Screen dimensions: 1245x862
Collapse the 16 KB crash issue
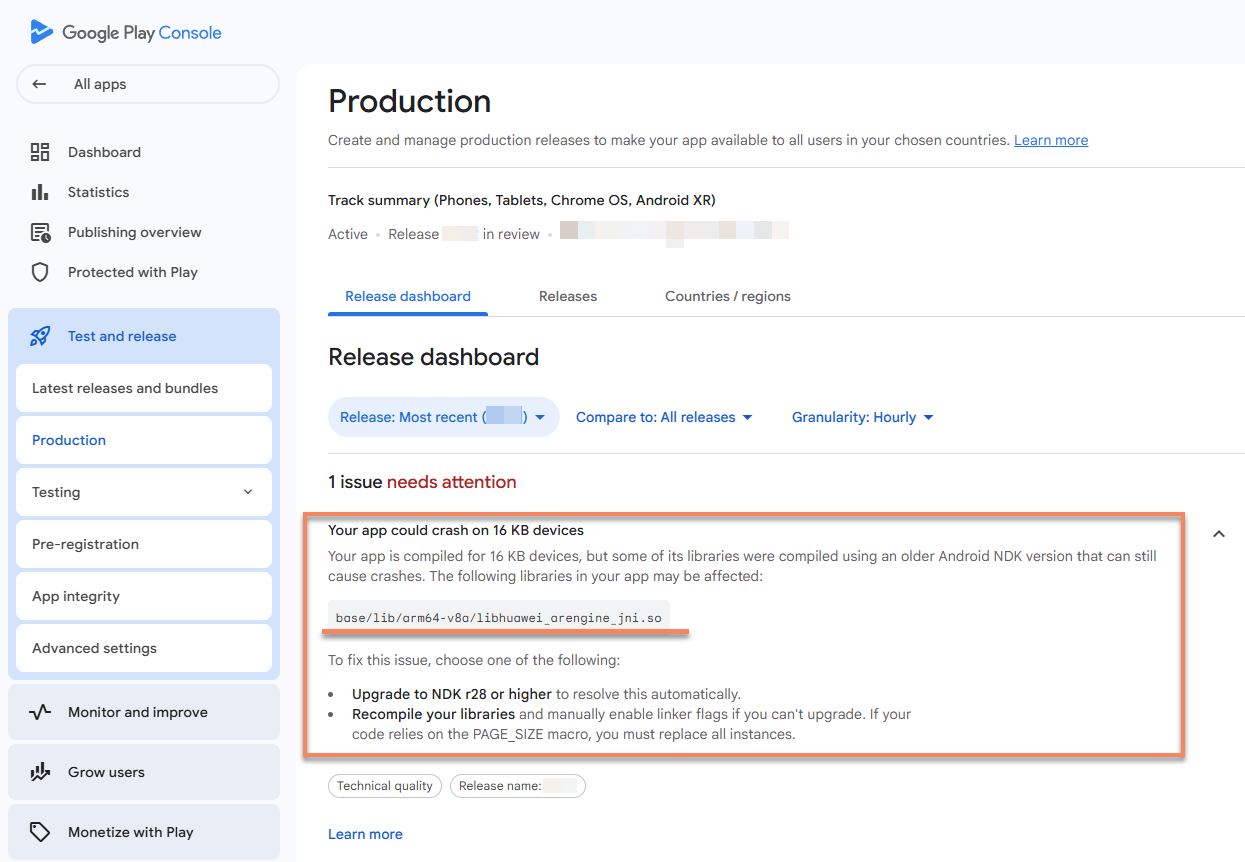pos(1219,534)
